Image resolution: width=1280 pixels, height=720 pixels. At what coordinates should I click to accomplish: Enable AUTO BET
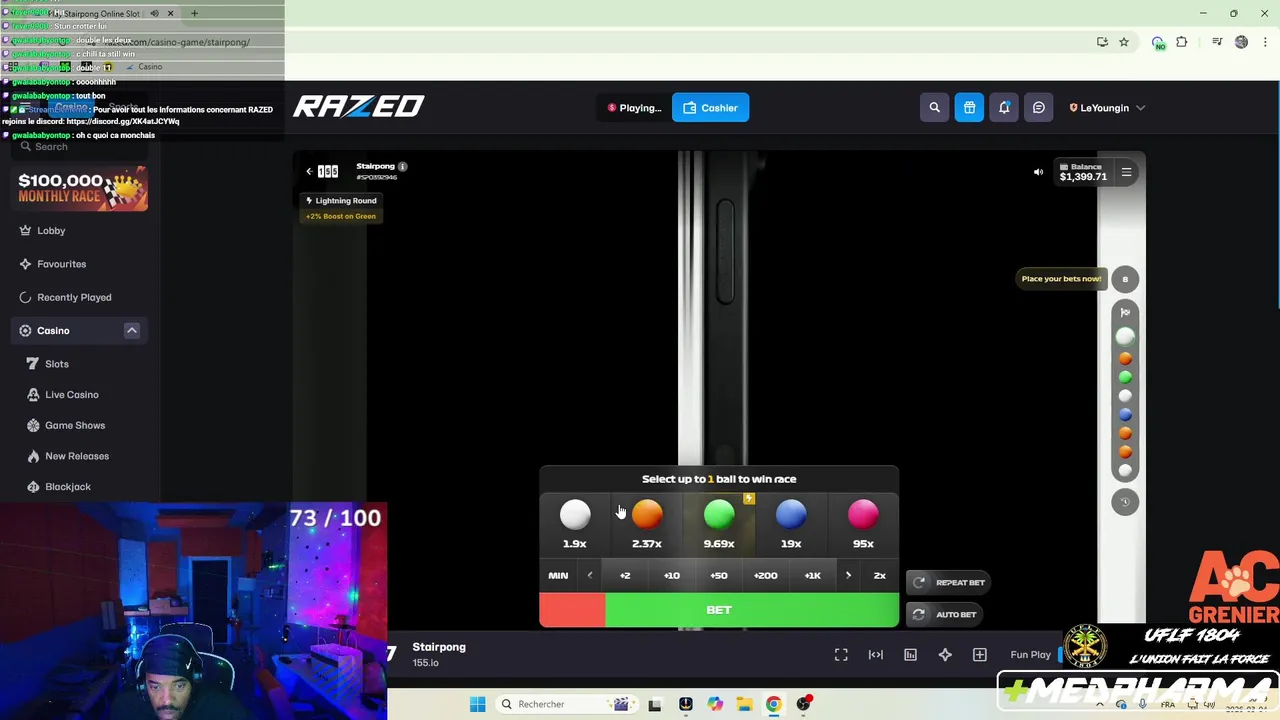tap(944, 614)
